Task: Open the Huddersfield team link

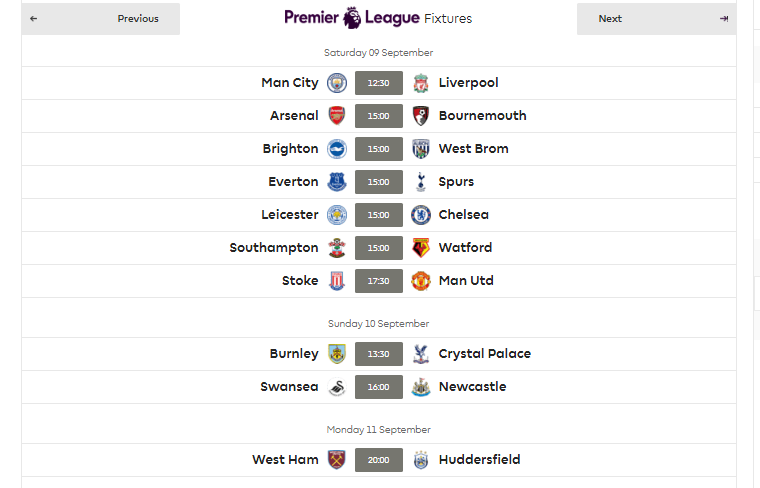Action: (x=479, y=459)
